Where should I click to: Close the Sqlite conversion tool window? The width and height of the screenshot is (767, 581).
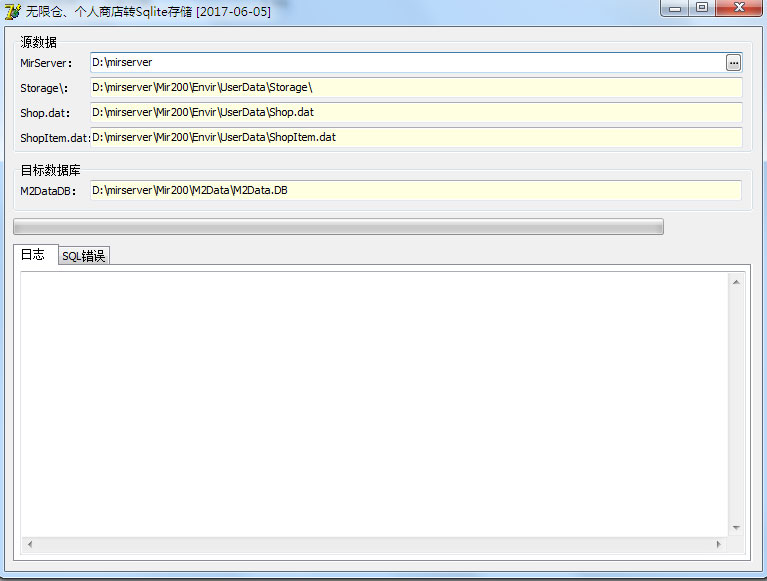pyautogui.click(x=739, y=8)
